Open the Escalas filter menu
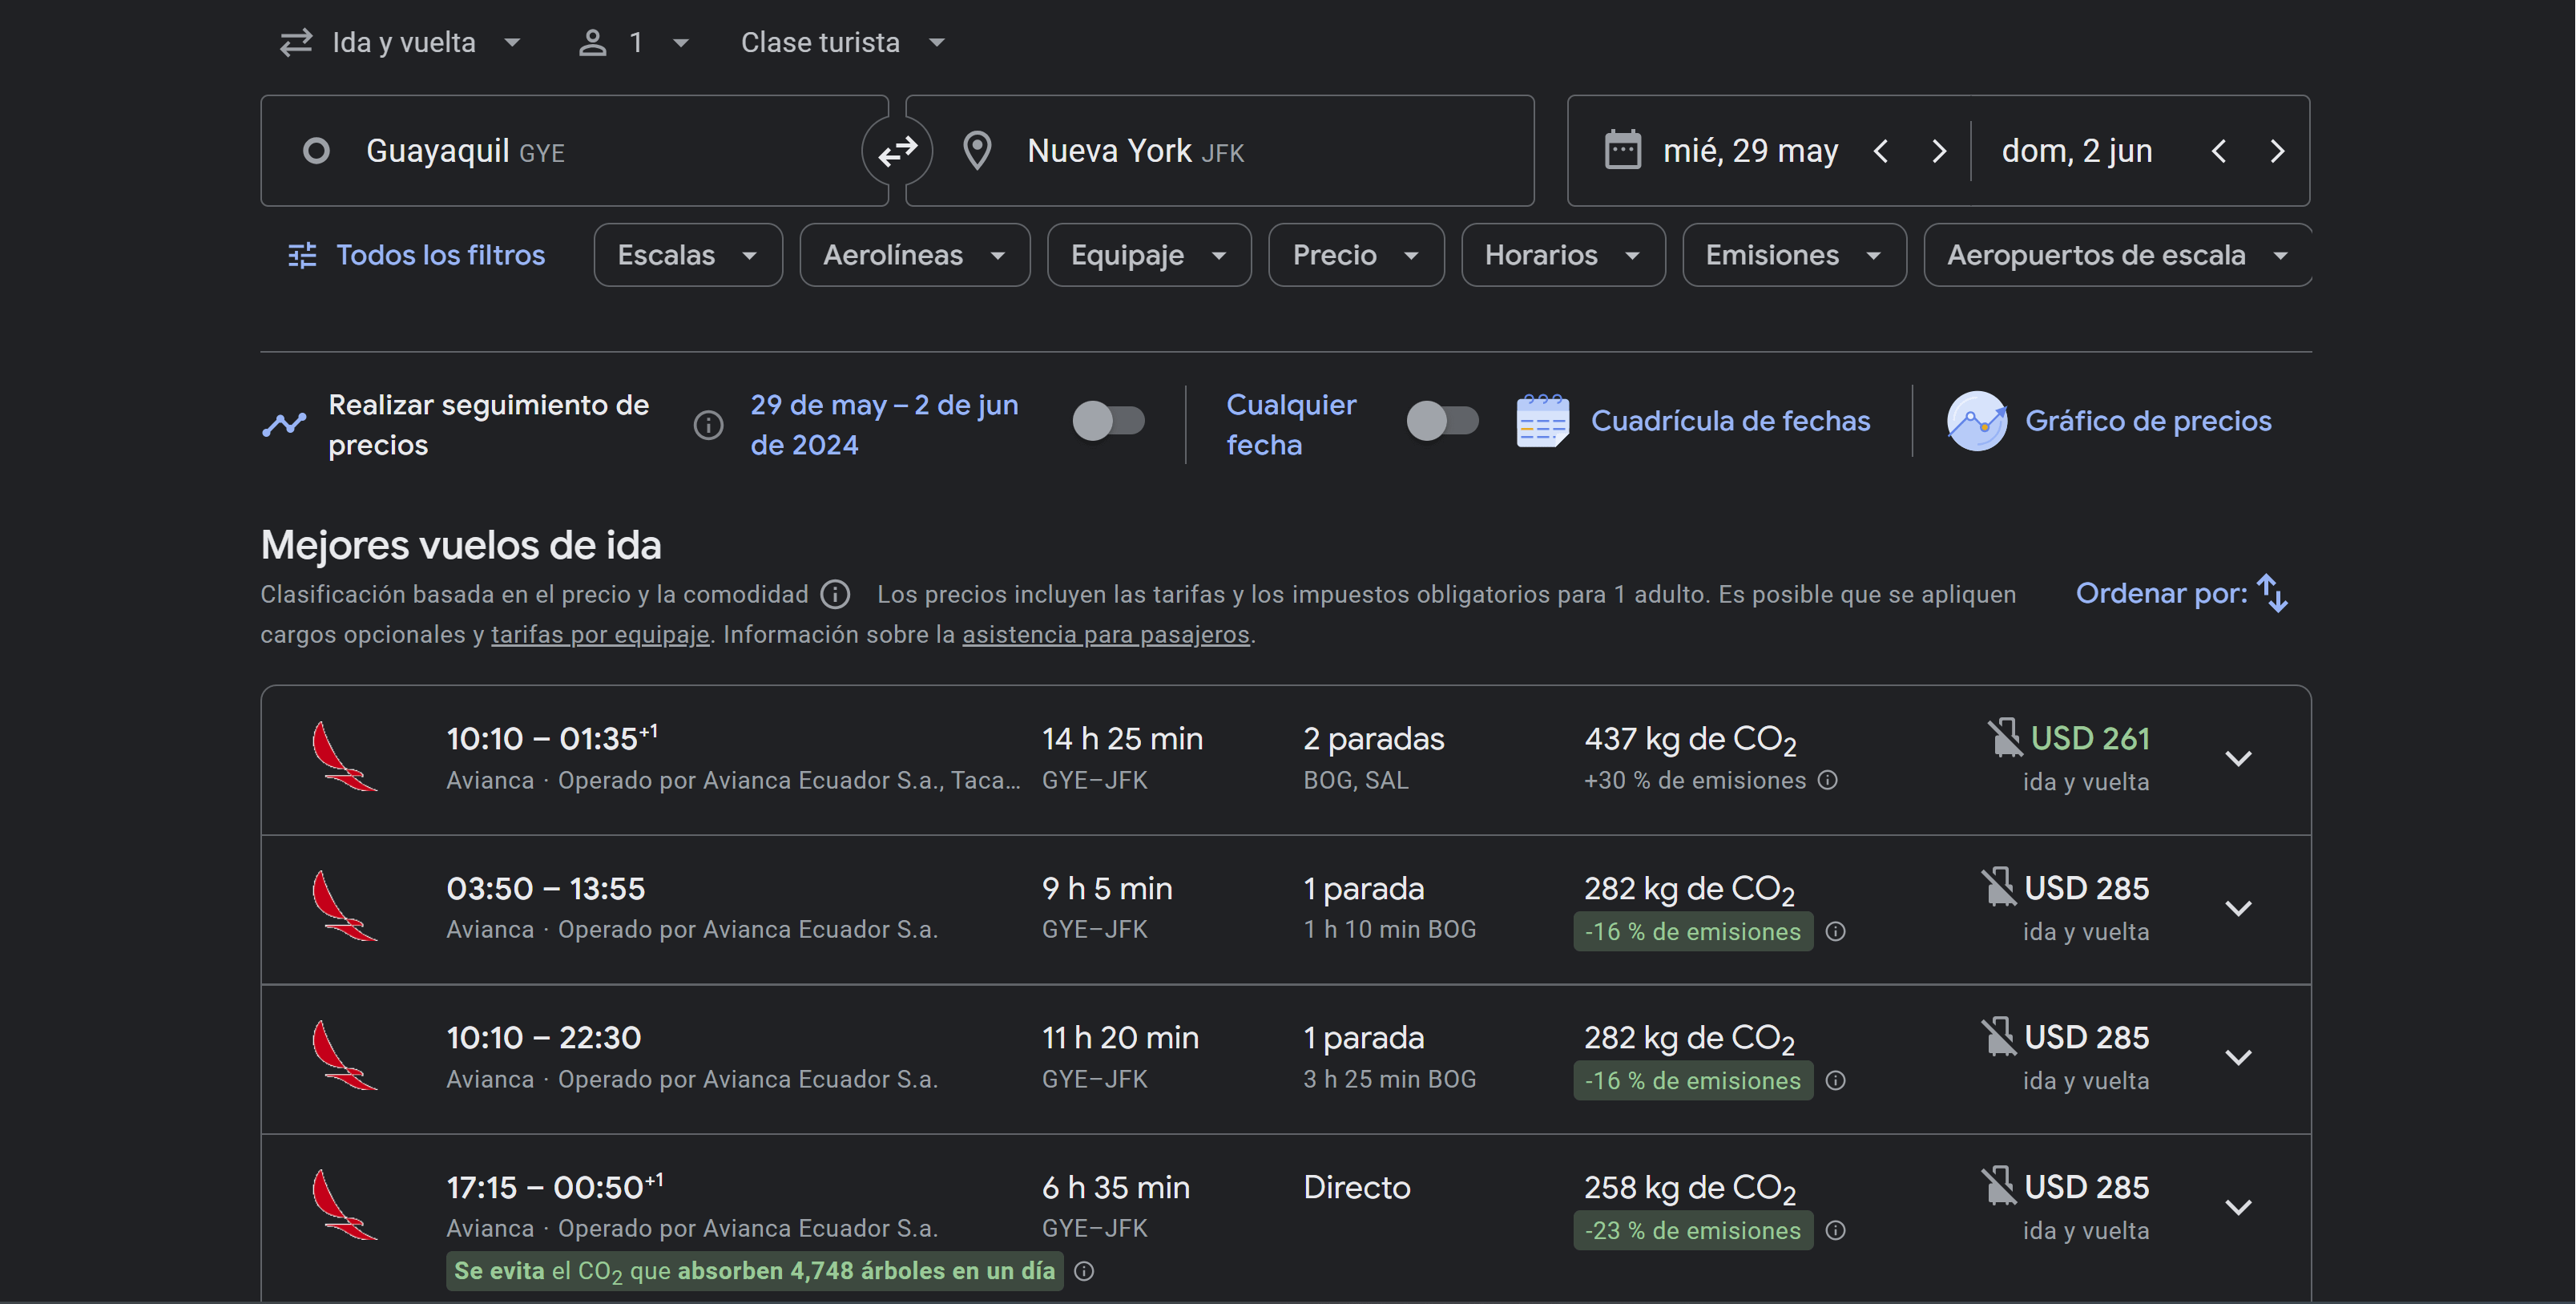This screenshot has width=2576, height=1304. coord(687,255)
